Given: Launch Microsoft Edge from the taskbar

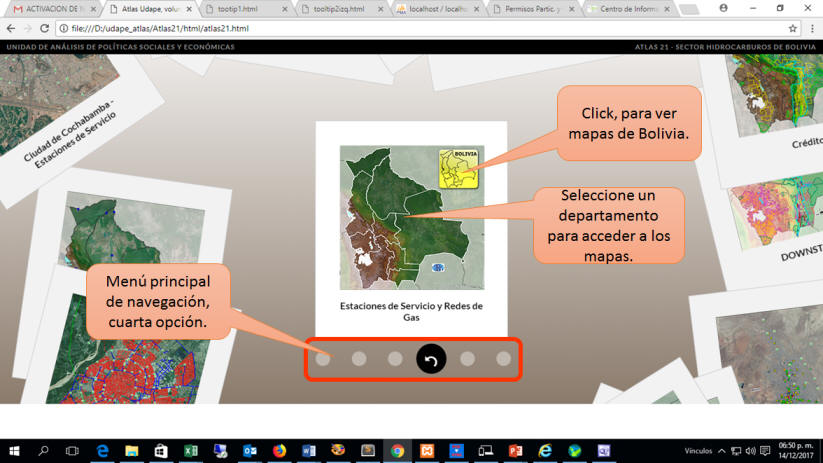Looking at the screenshot, I should pyautogui.click(x=102, y=451).
